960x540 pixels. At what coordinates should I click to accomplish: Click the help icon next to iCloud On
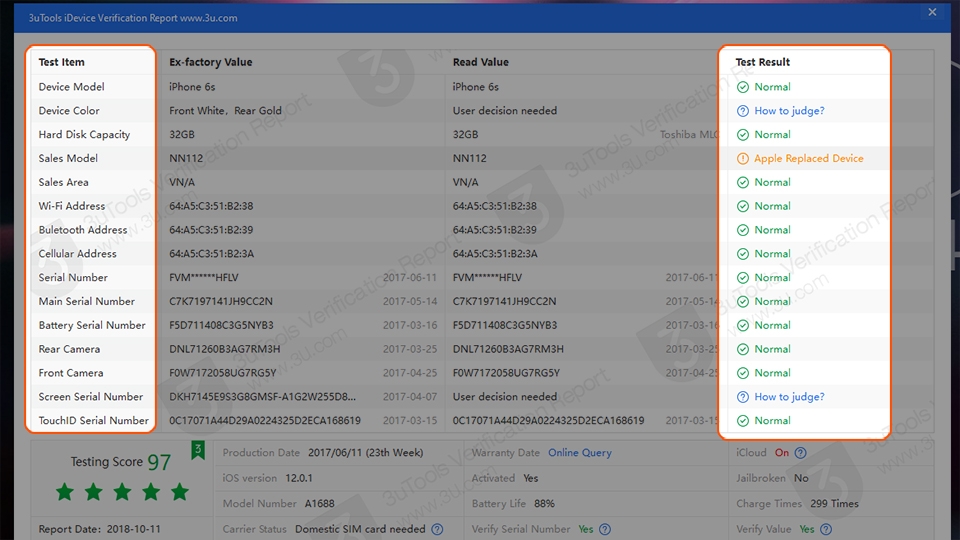pos(800,453)
